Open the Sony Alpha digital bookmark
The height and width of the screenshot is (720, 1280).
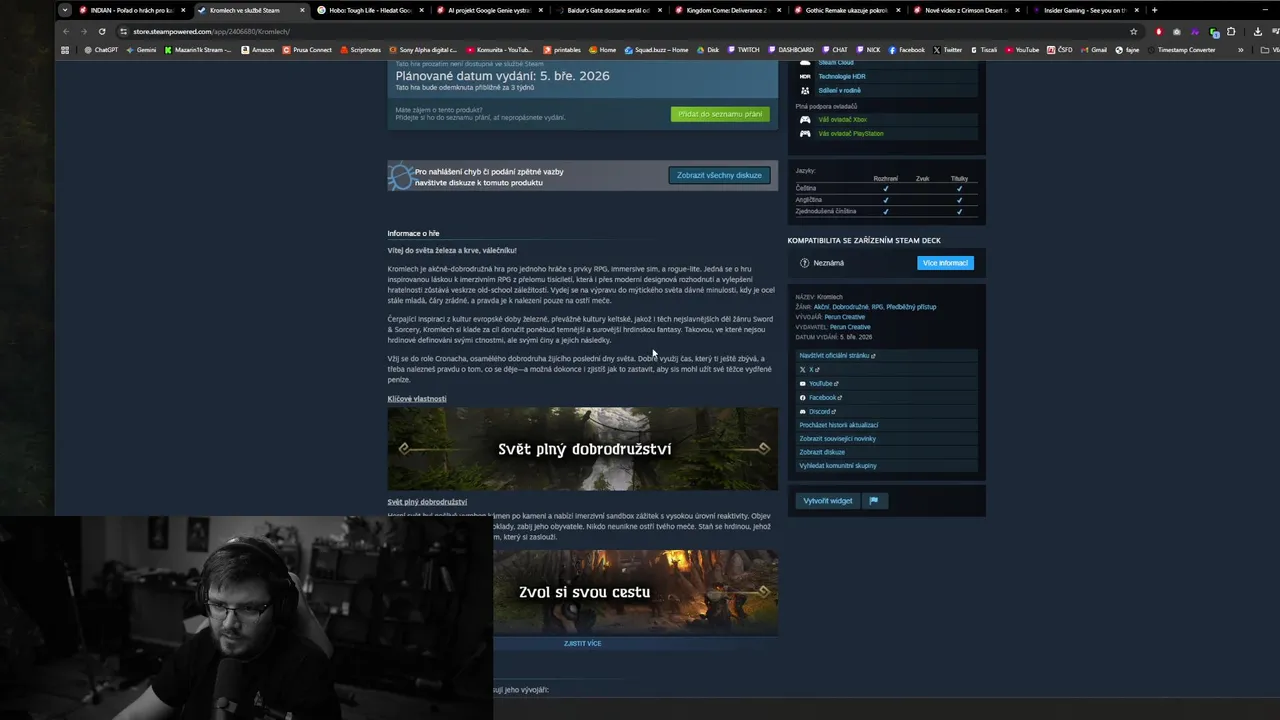coord(423,50)
